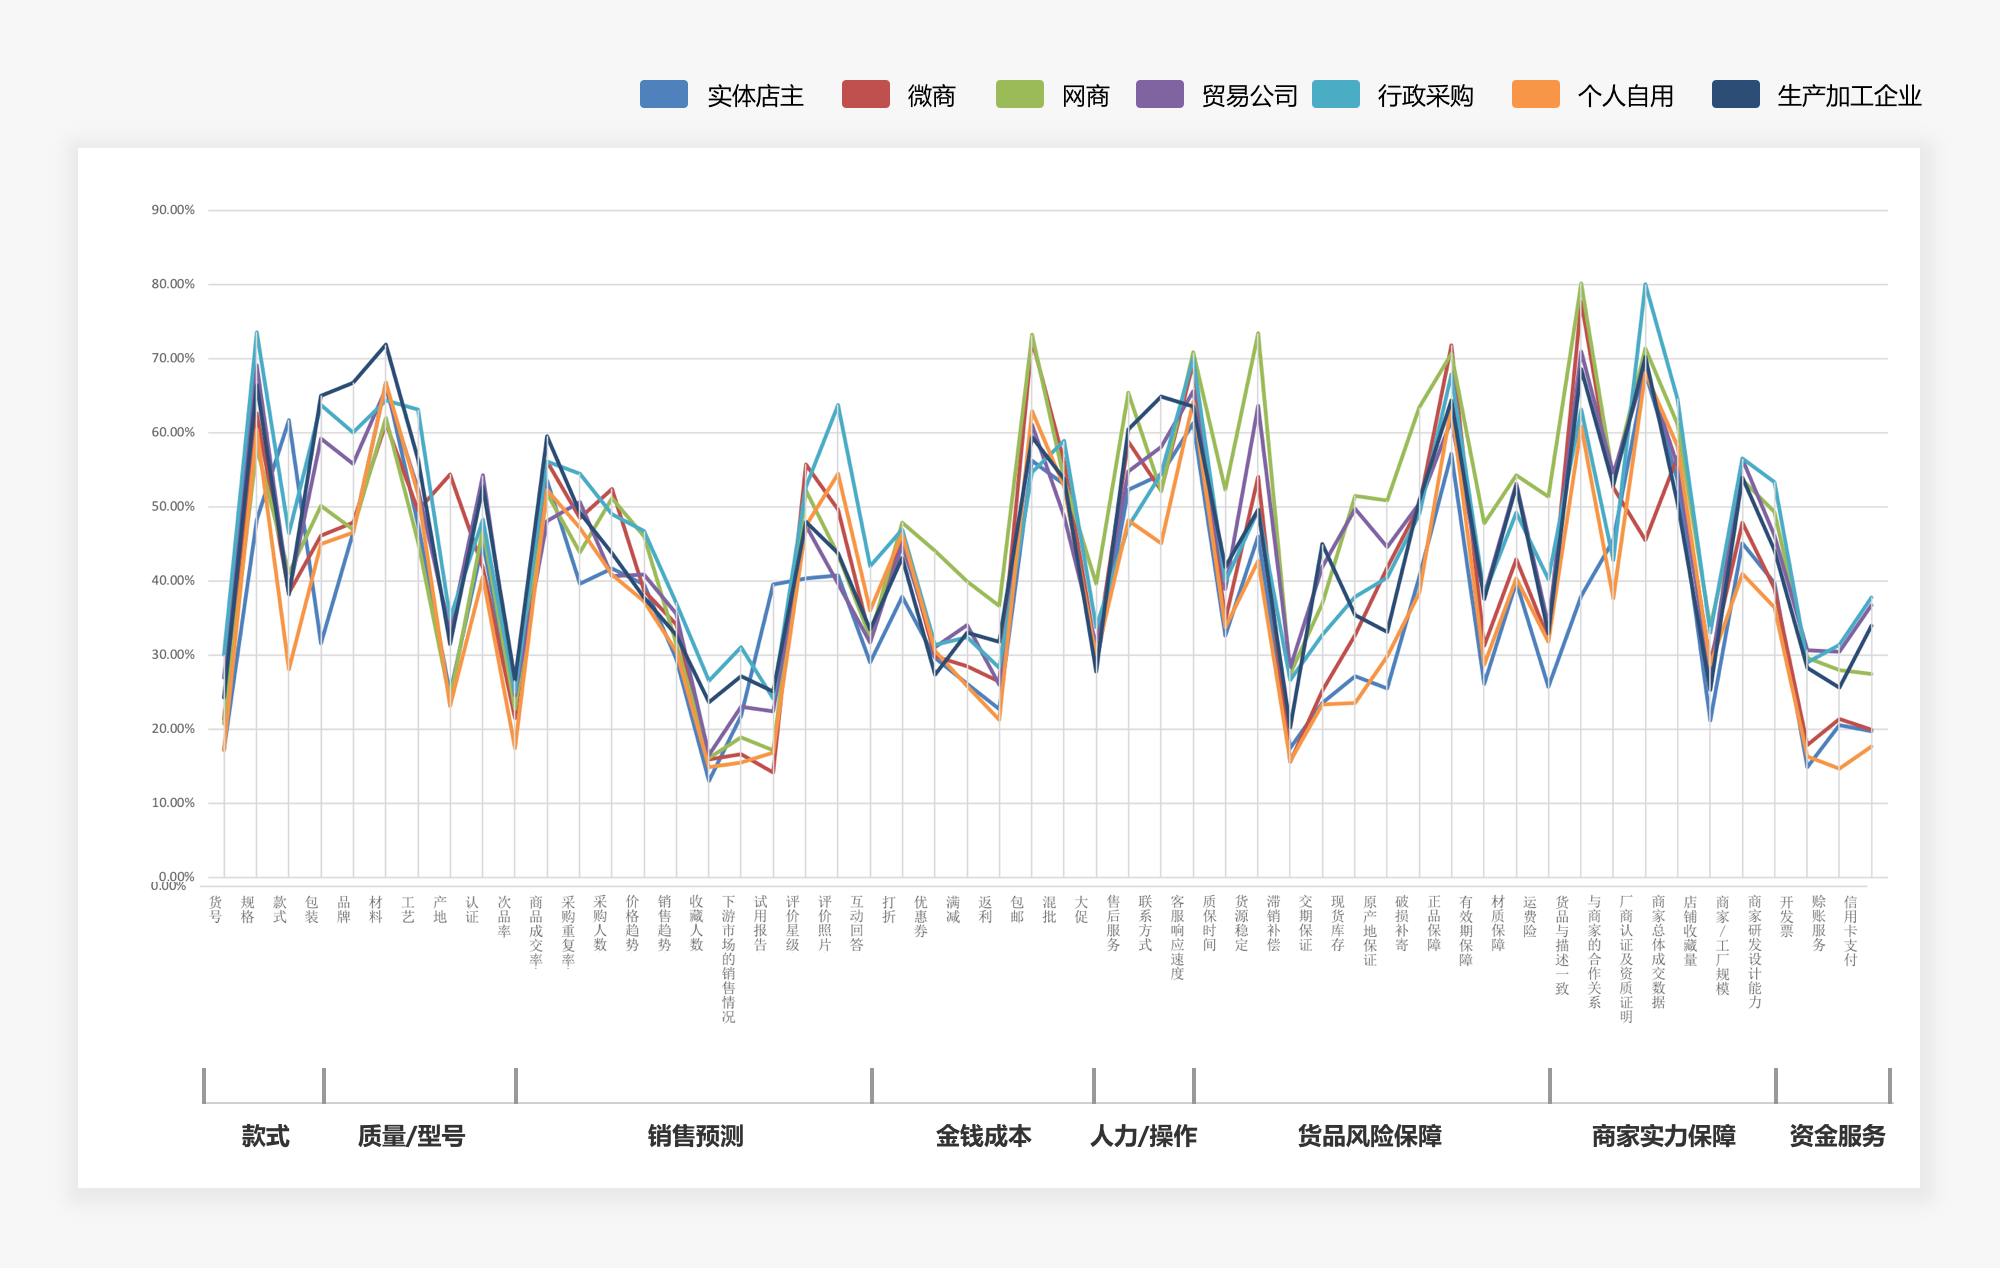2000x1268 pixels.
Task: Click the 人力/操作 category label
Action: coord(1143,1136)
